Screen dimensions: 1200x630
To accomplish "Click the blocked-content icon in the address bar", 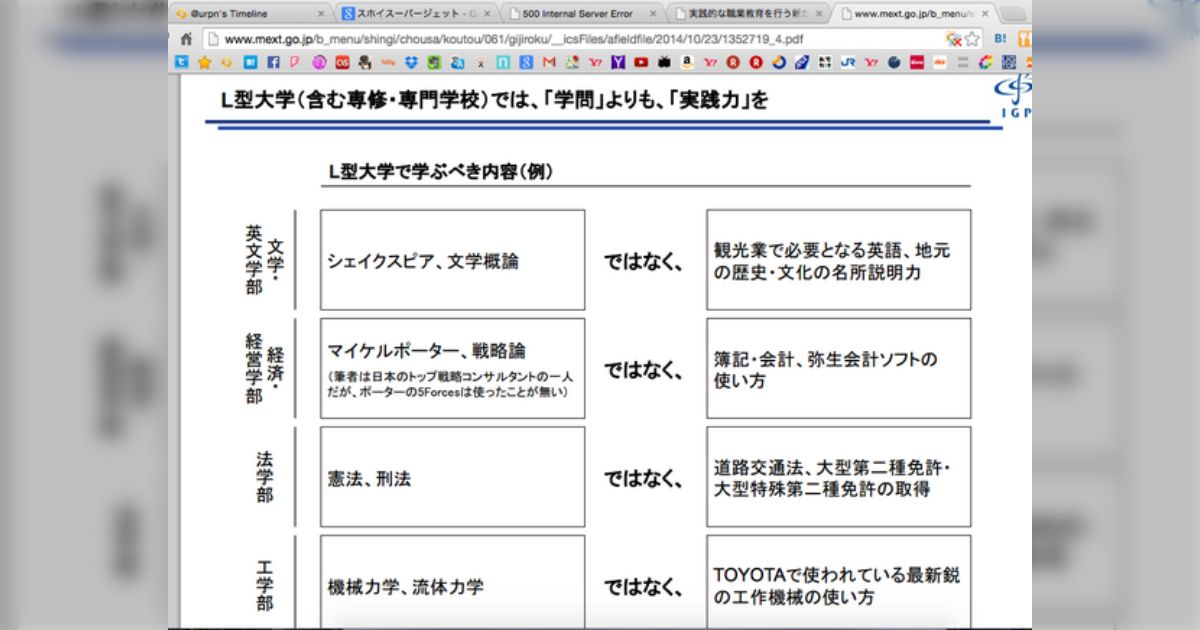I will [x=954, y=37].
